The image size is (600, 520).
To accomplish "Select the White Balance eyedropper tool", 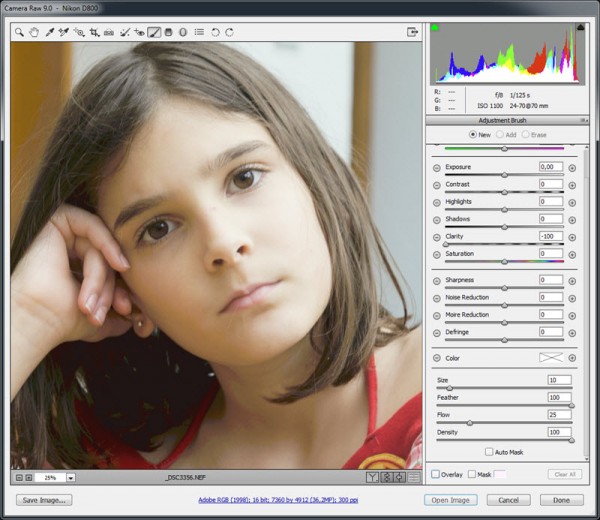I will point(49,33).
